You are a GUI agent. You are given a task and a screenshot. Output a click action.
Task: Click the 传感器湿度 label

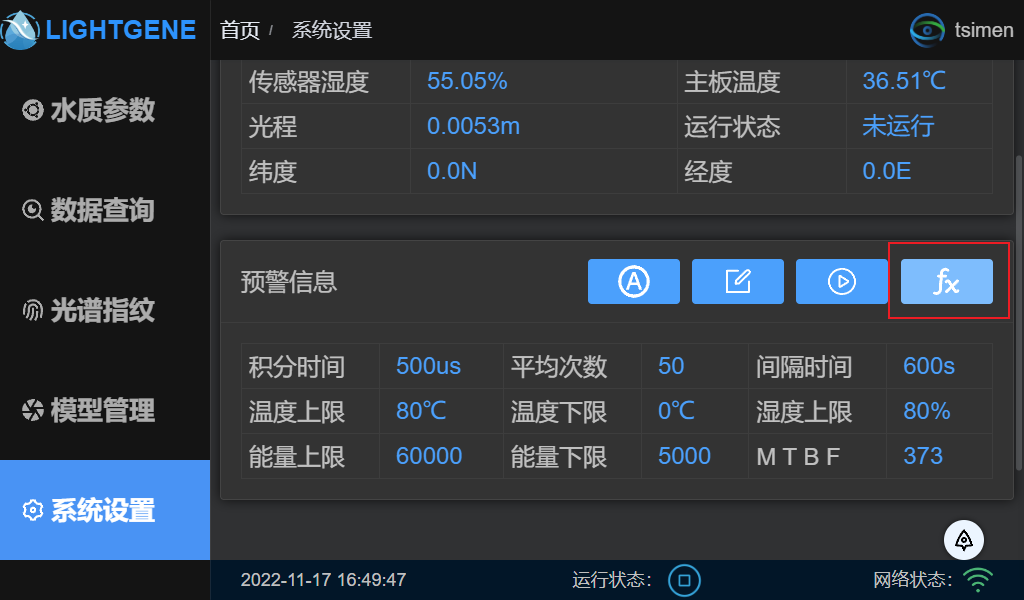pos(309,82)
